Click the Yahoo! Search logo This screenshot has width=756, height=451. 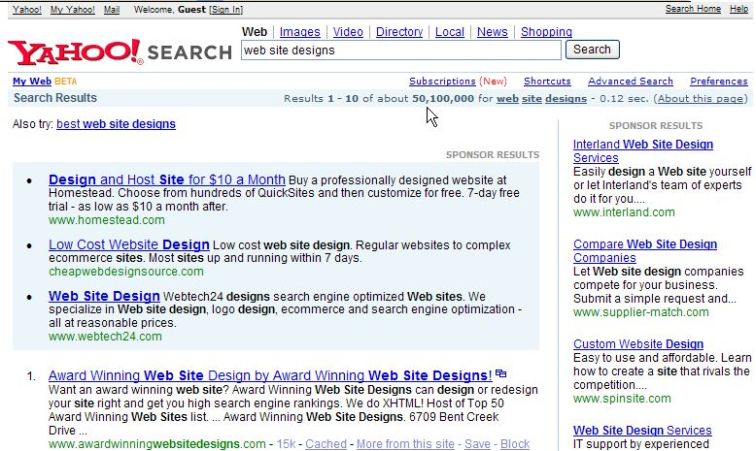click(x=120, y=52)
